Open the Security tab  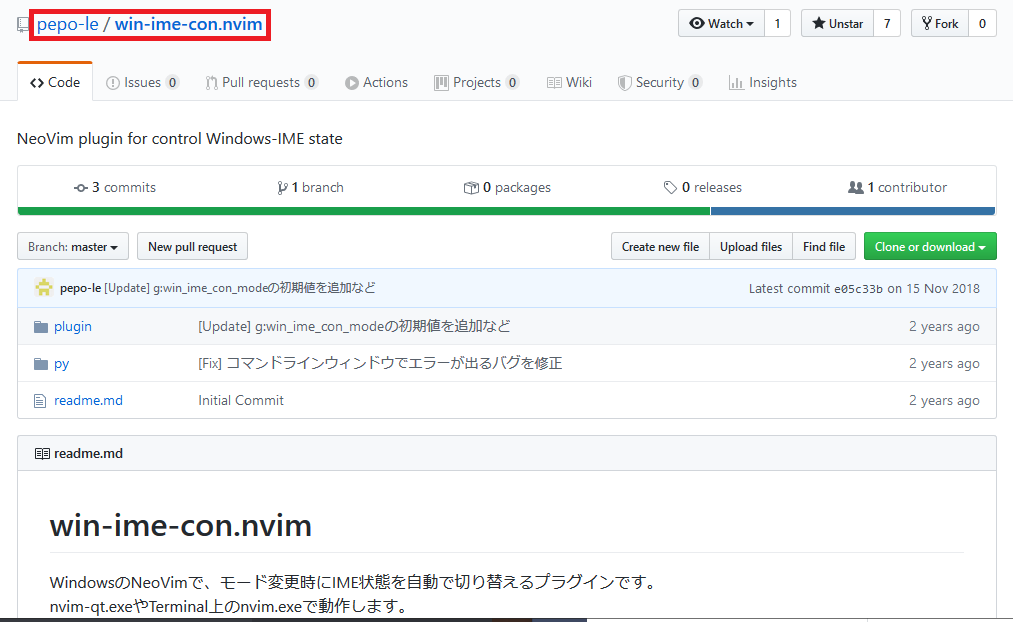(660, 82)
